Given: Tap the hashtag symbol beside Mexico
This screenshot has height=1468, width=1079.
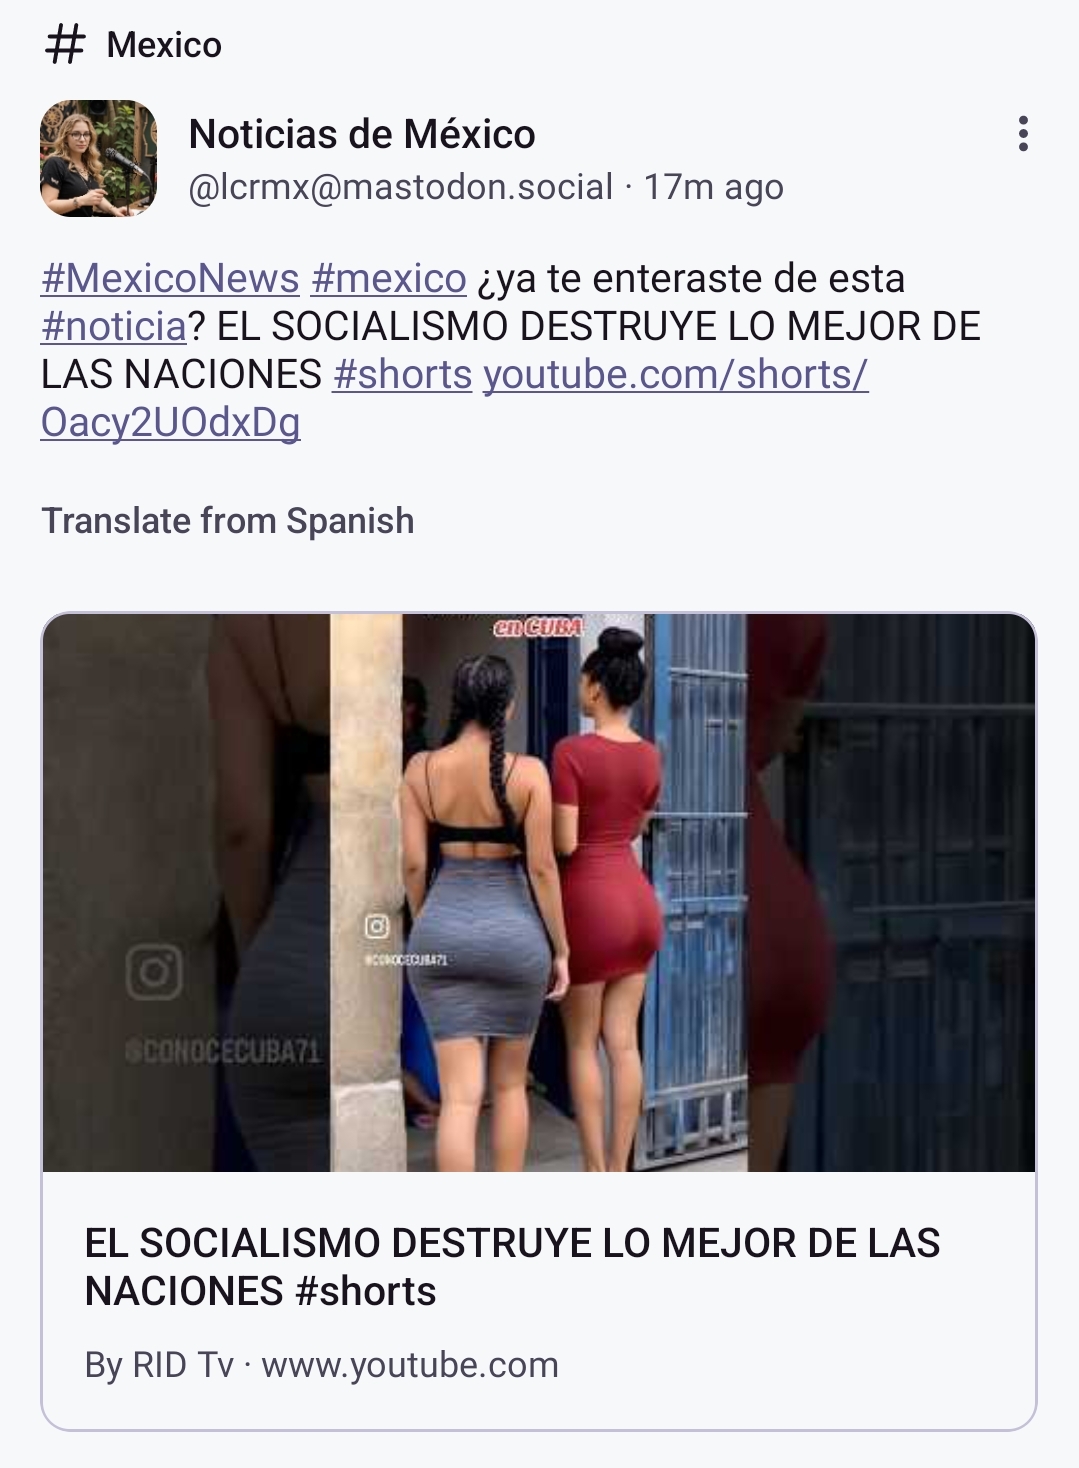Looking at the screenshot, I should 65,45.
